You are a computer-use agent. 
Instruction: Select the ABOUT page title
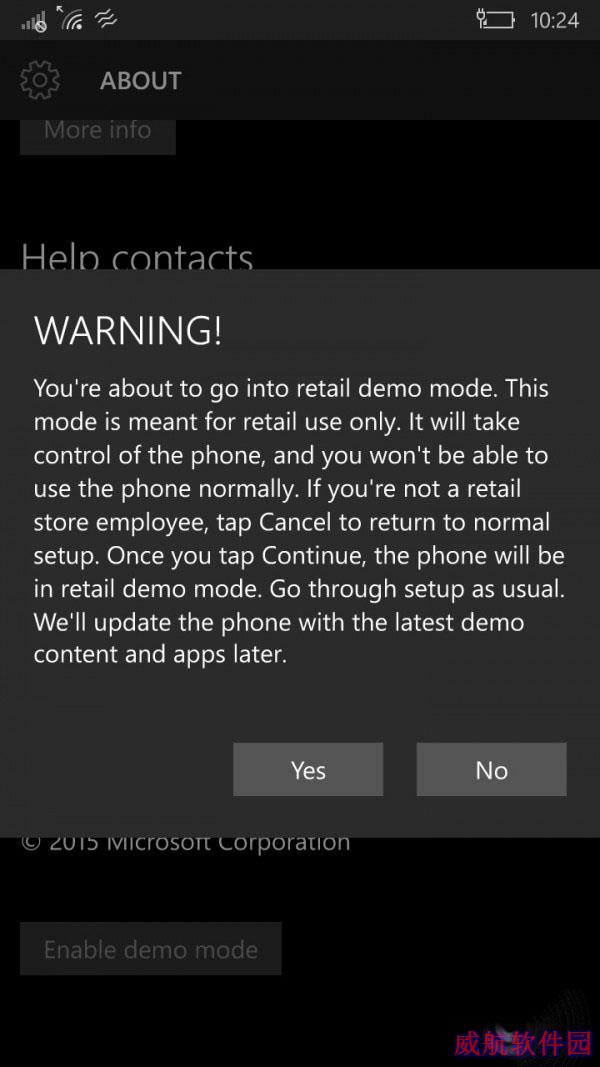(141, 81)
